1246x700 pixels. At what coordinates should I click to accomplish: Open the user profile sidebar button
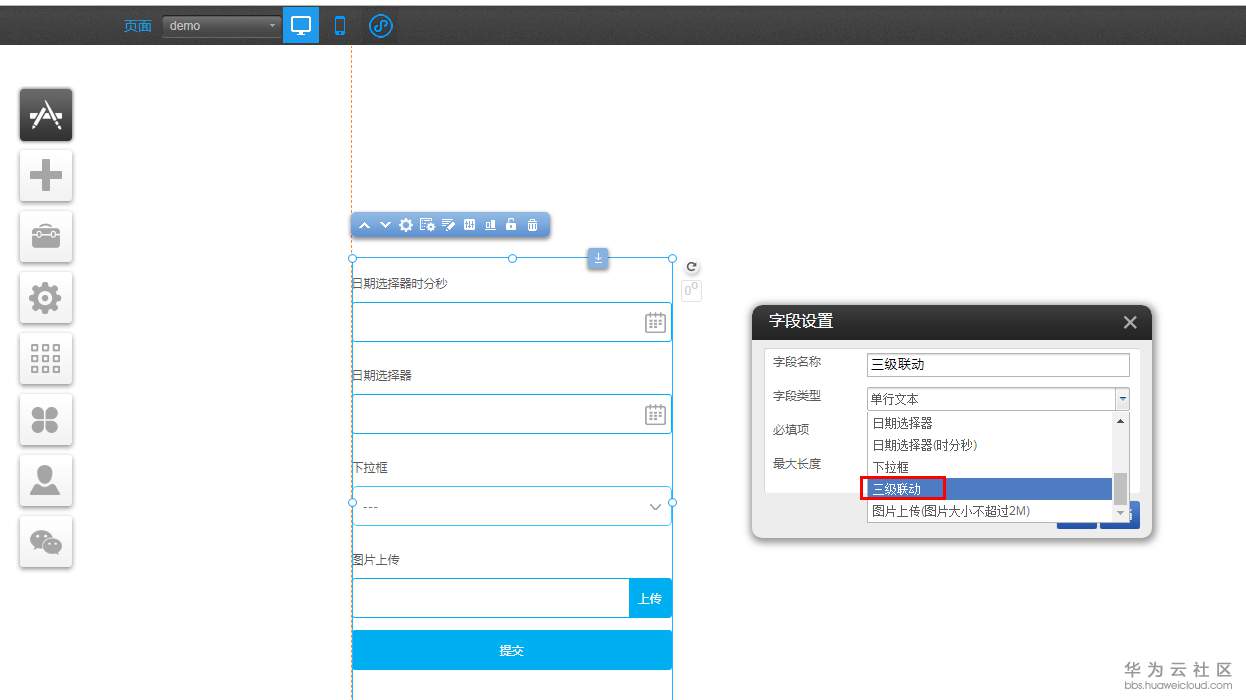click(x=46, y=481)
